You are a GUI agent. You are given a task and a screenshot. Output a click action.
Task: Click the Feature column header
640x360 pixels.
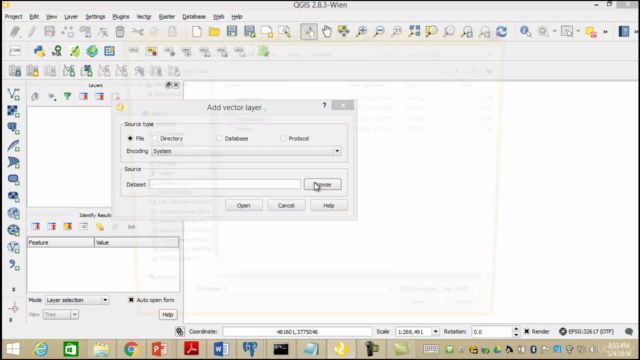(61, 242)
